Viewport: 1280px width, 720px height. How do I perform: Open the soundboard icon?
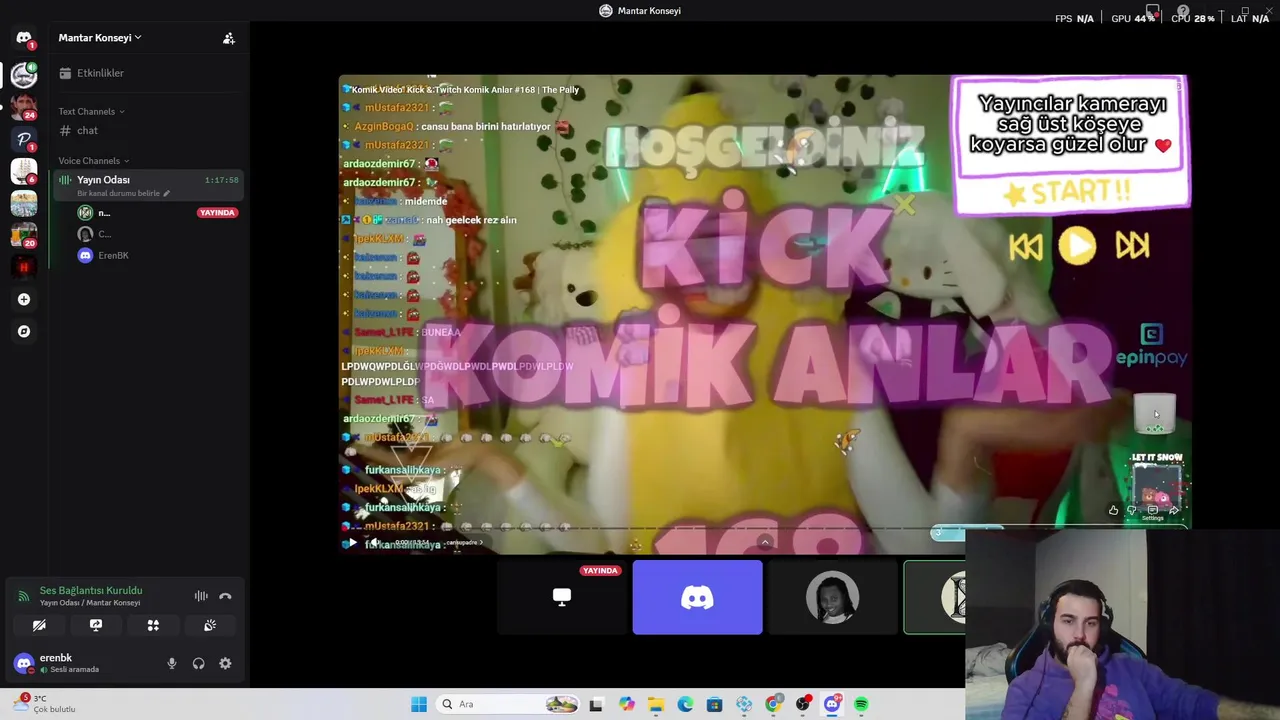coord(210,625)
